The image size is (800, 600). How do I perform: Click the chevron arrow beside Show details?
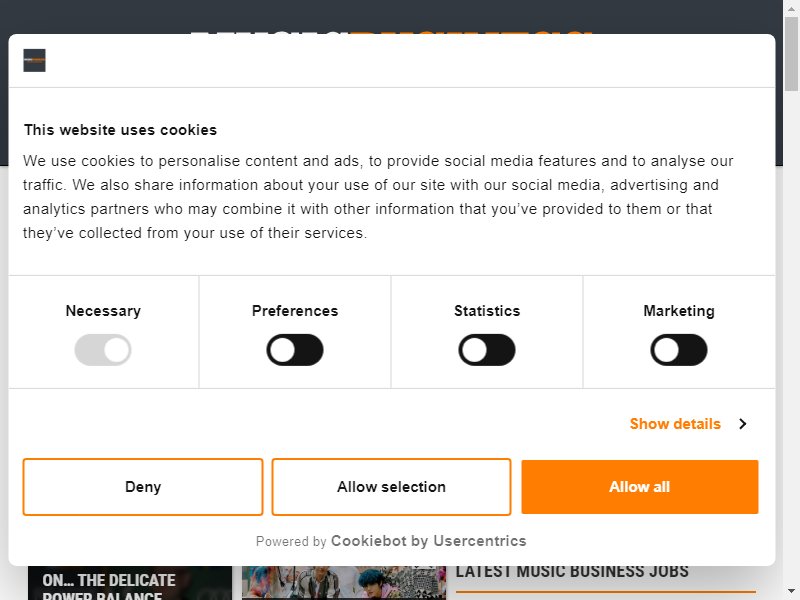[x=743, y=424]
